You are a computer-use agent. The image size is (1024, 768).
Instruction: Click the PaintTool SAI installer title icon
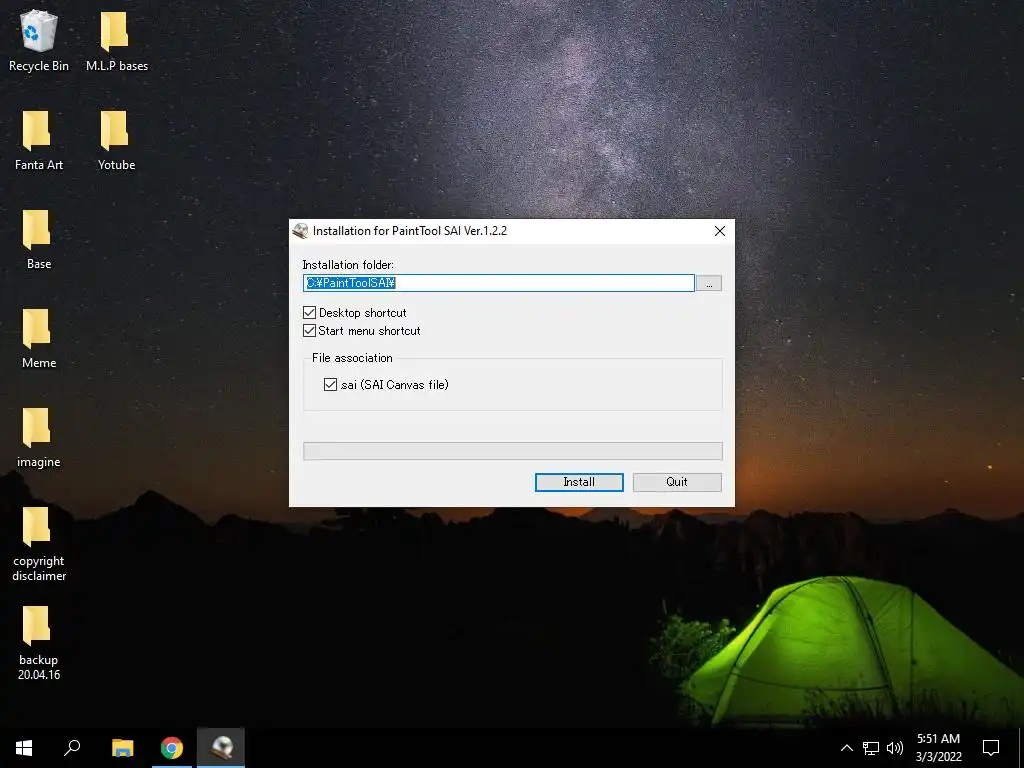click(x=300, y=231)
